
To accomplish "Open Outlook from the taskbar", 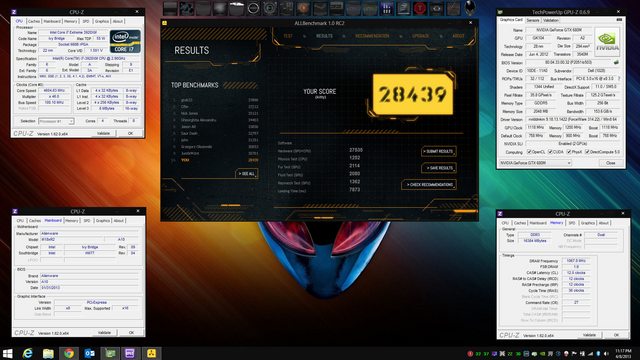I will click(x=89, y=353).
